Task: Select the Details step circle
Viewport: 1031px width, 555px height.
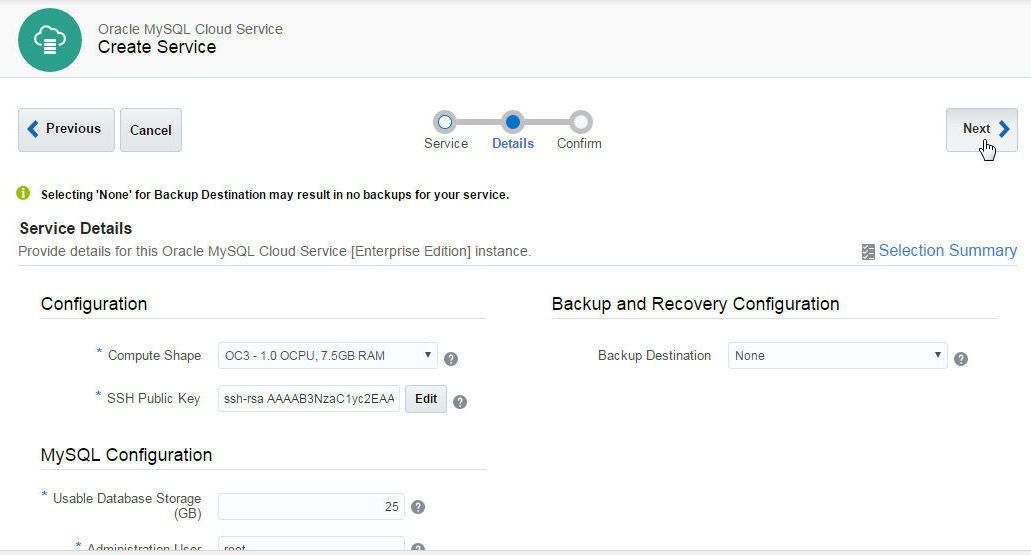Action: (513, 122)
